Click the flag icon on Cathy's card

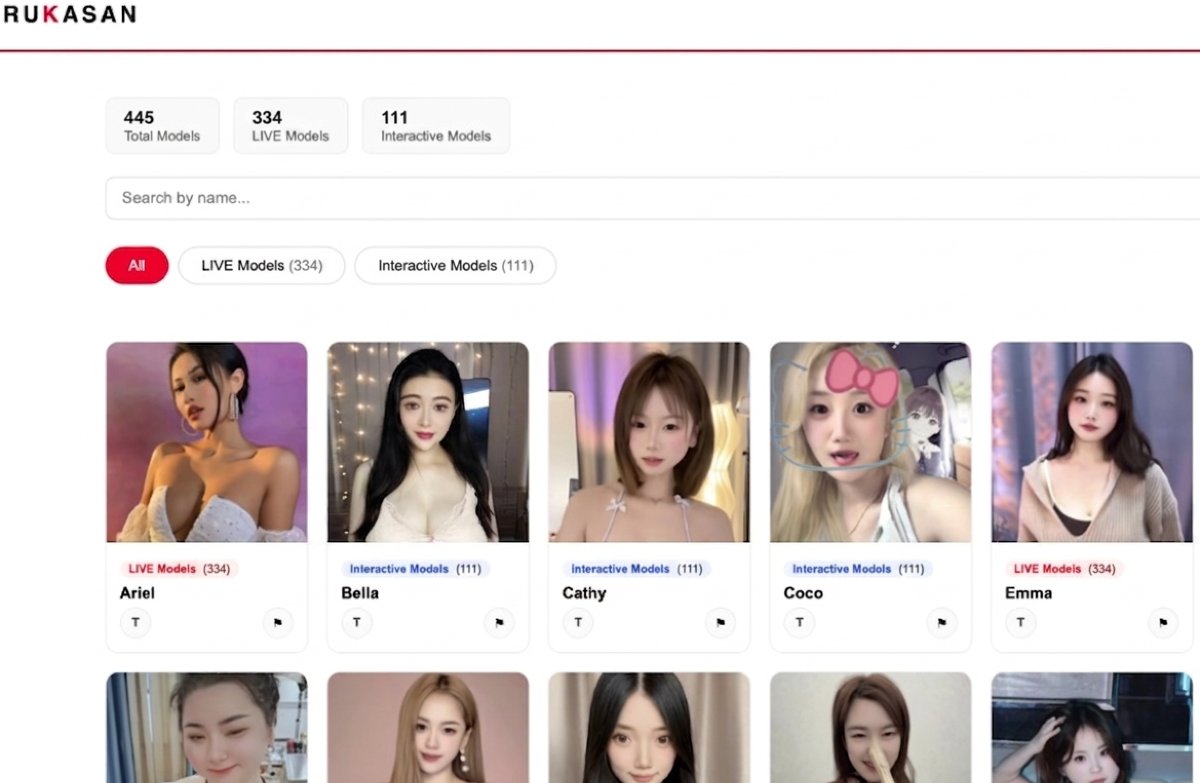point(720,622)
